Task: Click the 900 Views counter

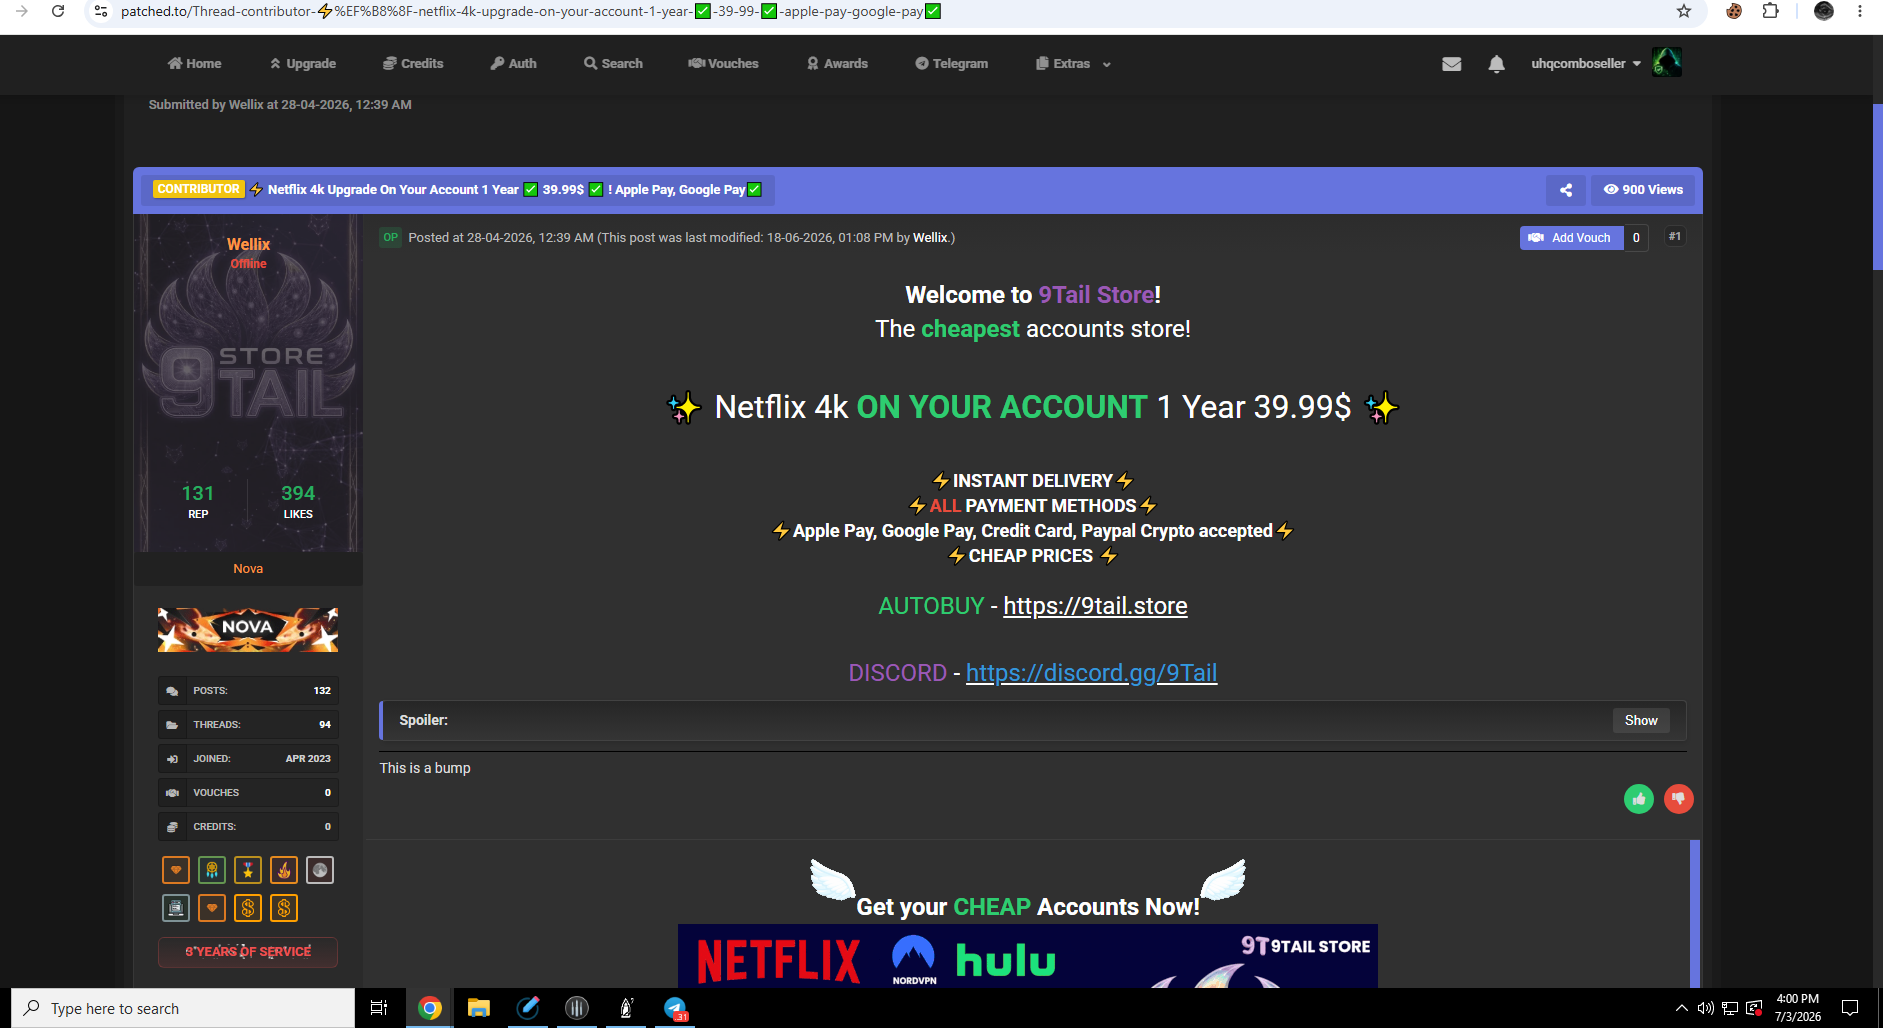Action: tap(1644, 190)
